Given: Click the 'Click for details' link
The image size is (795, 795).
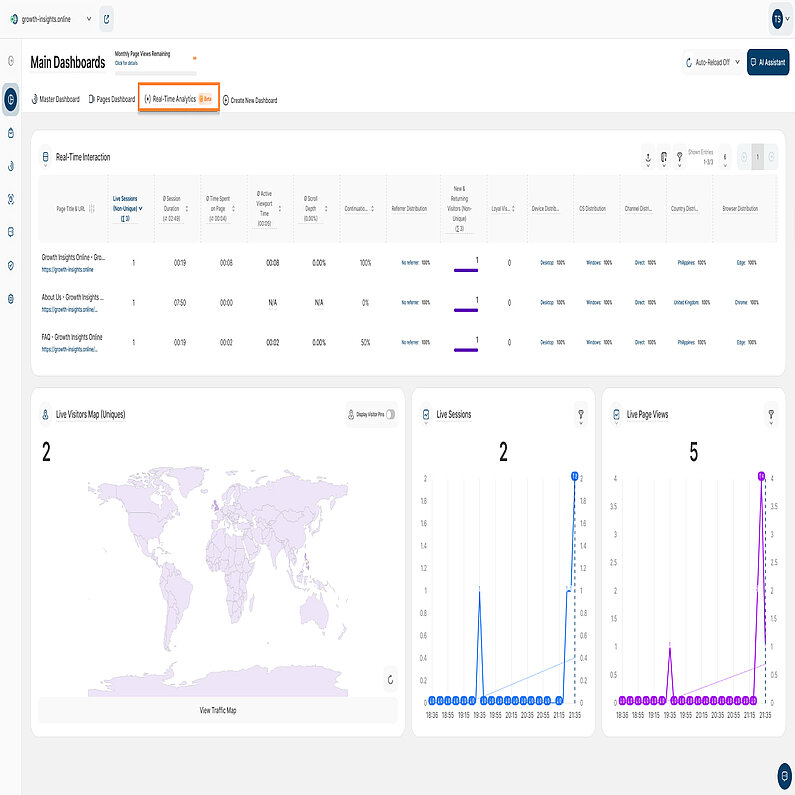Looking at the screenshot, I should point(126,63).
